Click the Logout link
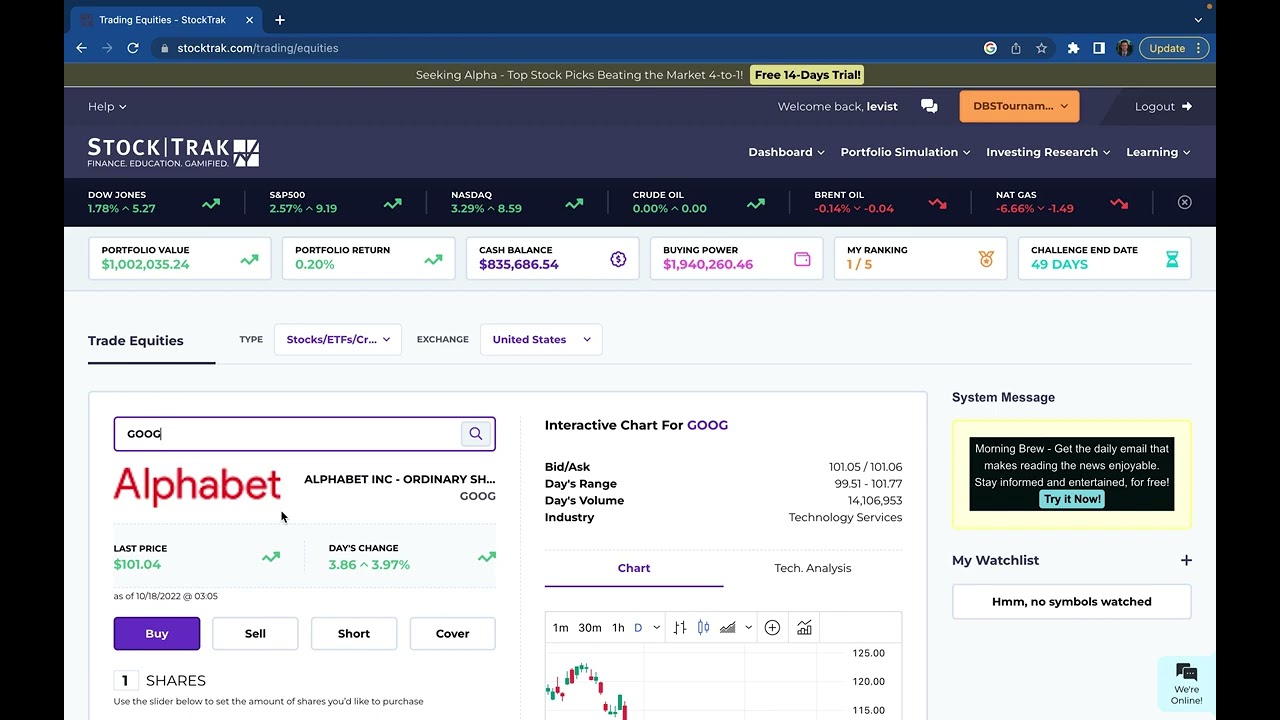 [1163, 107]
